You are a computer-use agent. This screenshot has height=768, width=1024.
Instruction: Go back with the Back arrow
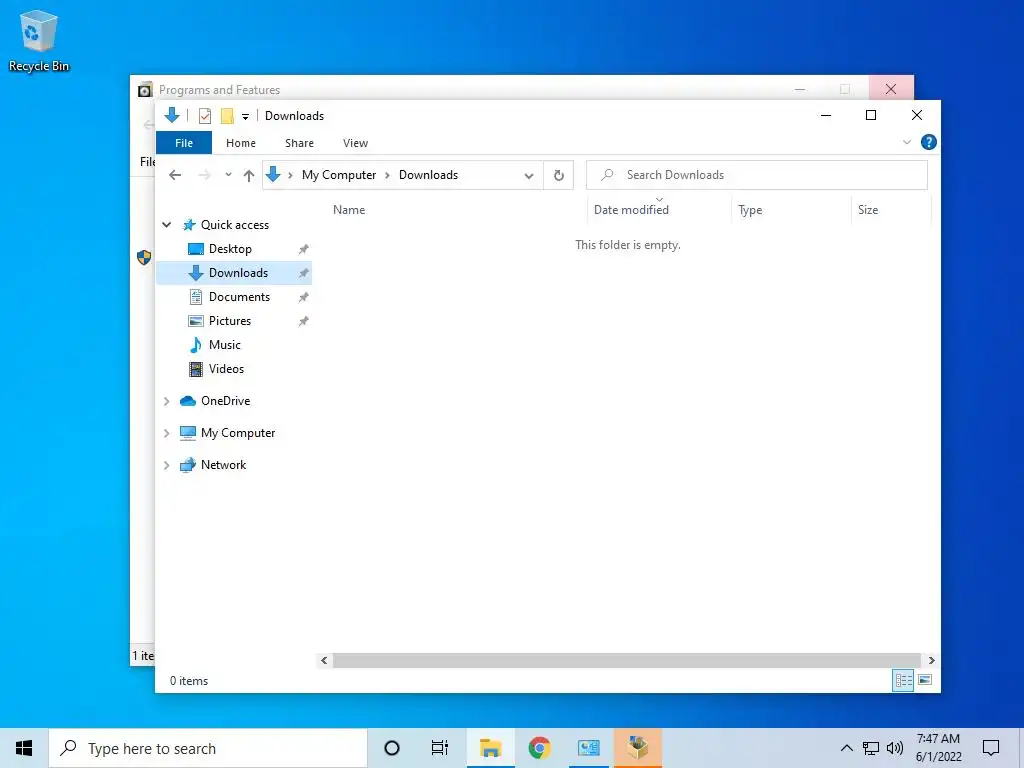point(175,175)
